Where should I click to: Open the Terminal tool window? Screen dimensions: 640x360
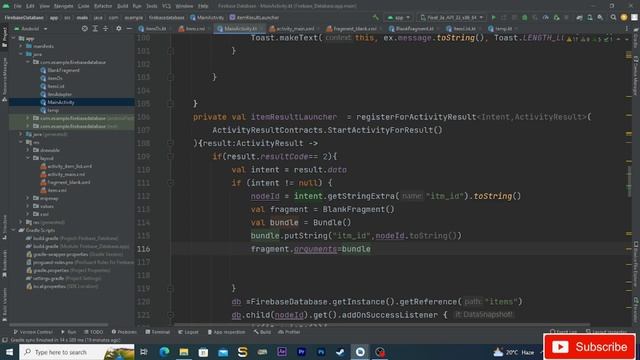tap(158, 332)
